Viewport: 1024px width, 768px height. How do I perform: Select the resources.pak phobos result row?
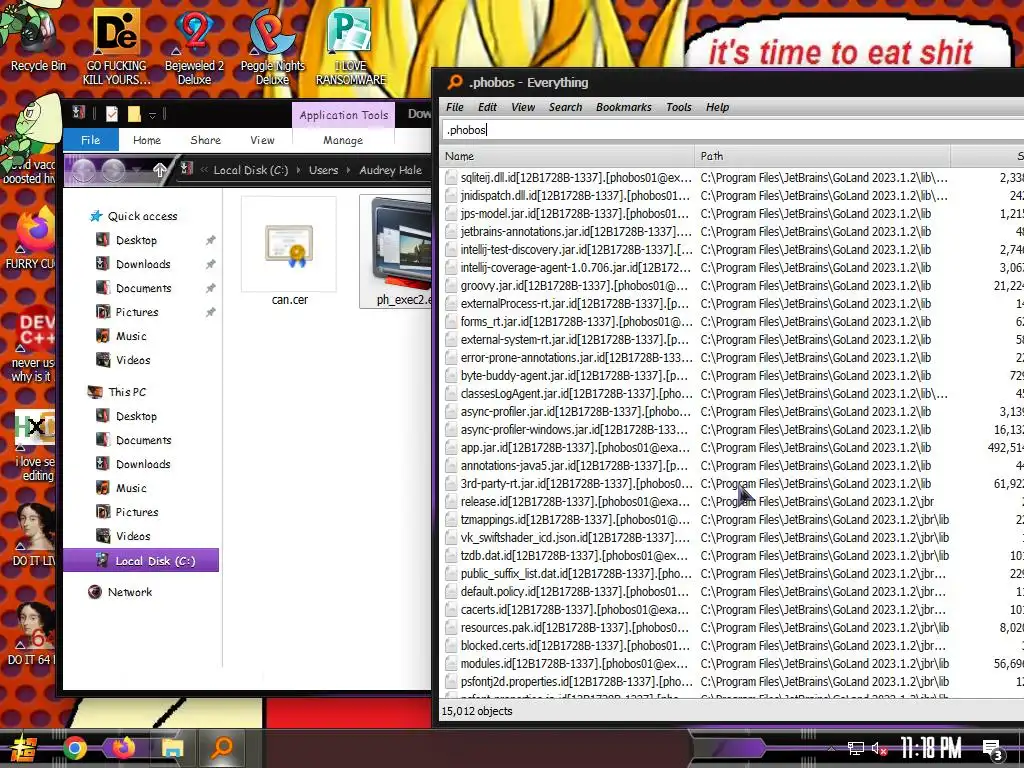coord(731,628)
